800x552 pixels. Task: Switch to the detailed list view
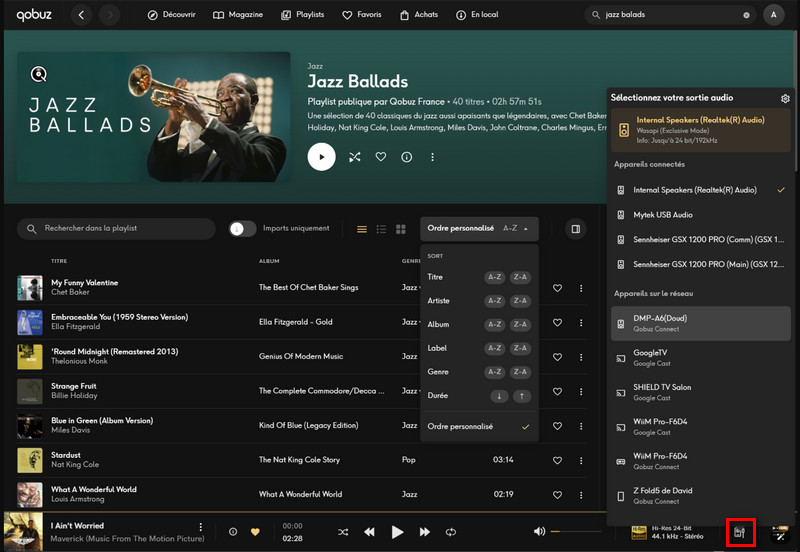point(381,229)
